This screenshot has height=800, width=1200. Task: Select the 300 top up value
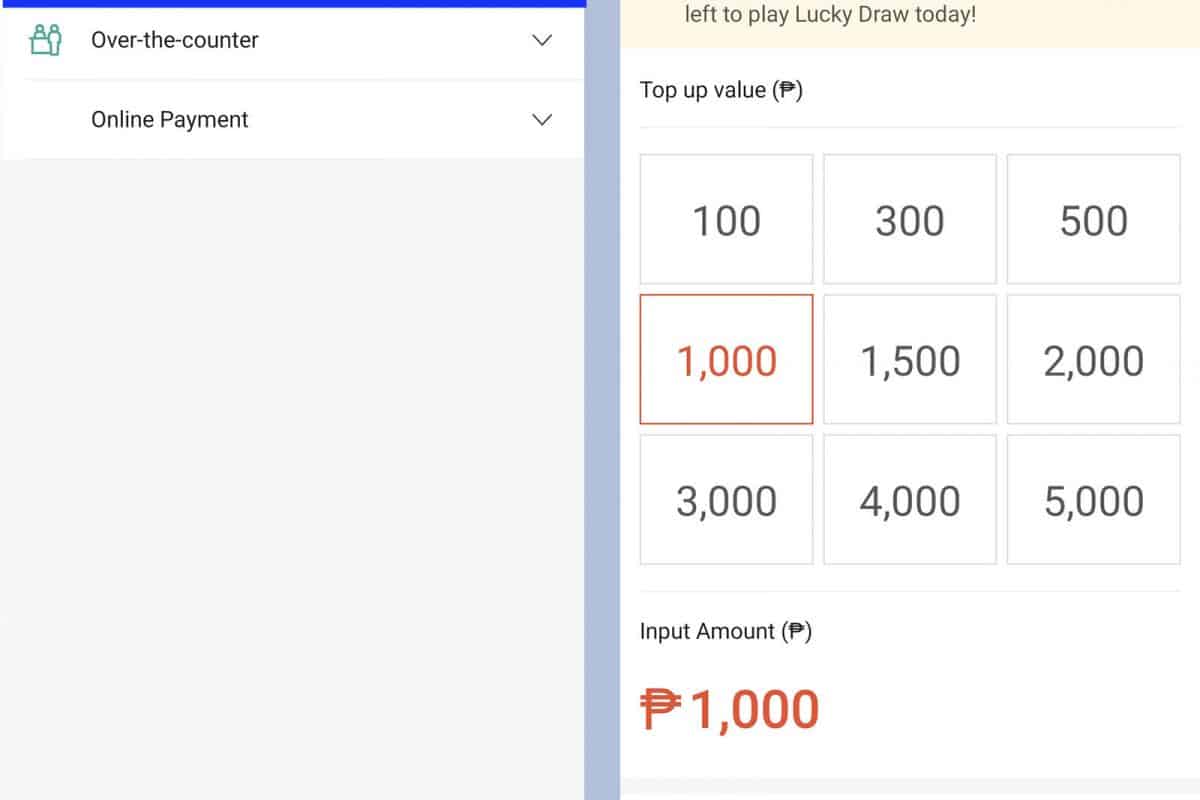(x=909, y=220)
